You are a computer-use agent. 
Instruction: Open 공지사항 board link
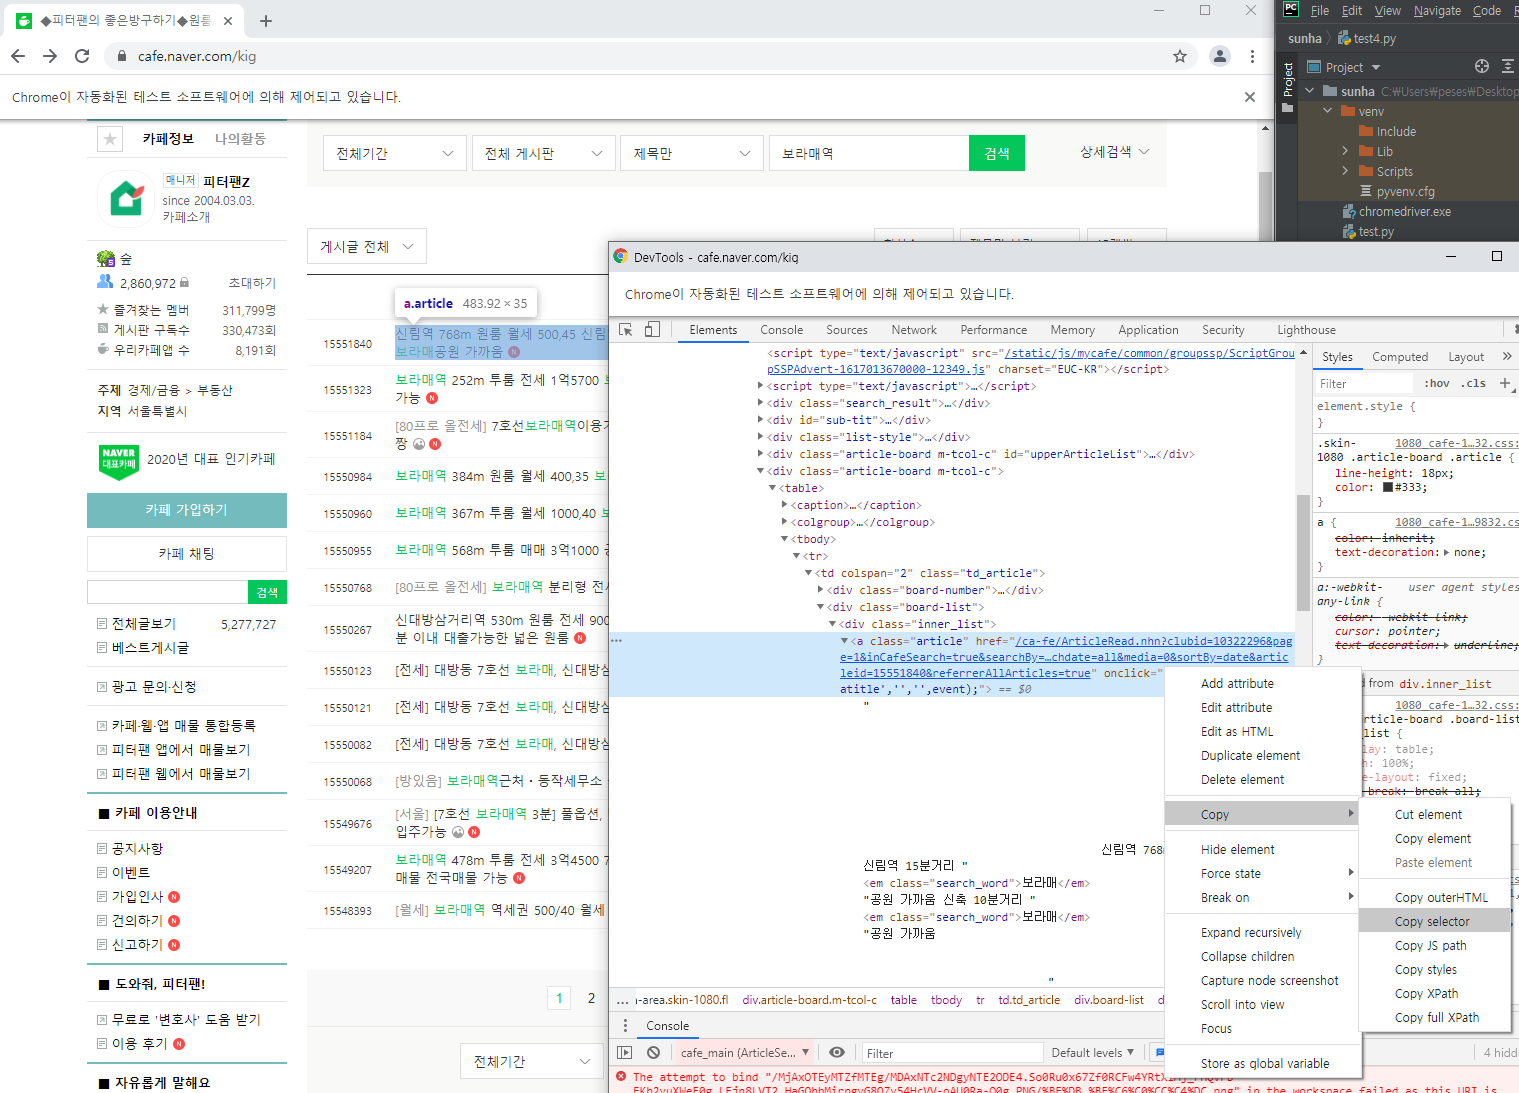click(137, 849)
